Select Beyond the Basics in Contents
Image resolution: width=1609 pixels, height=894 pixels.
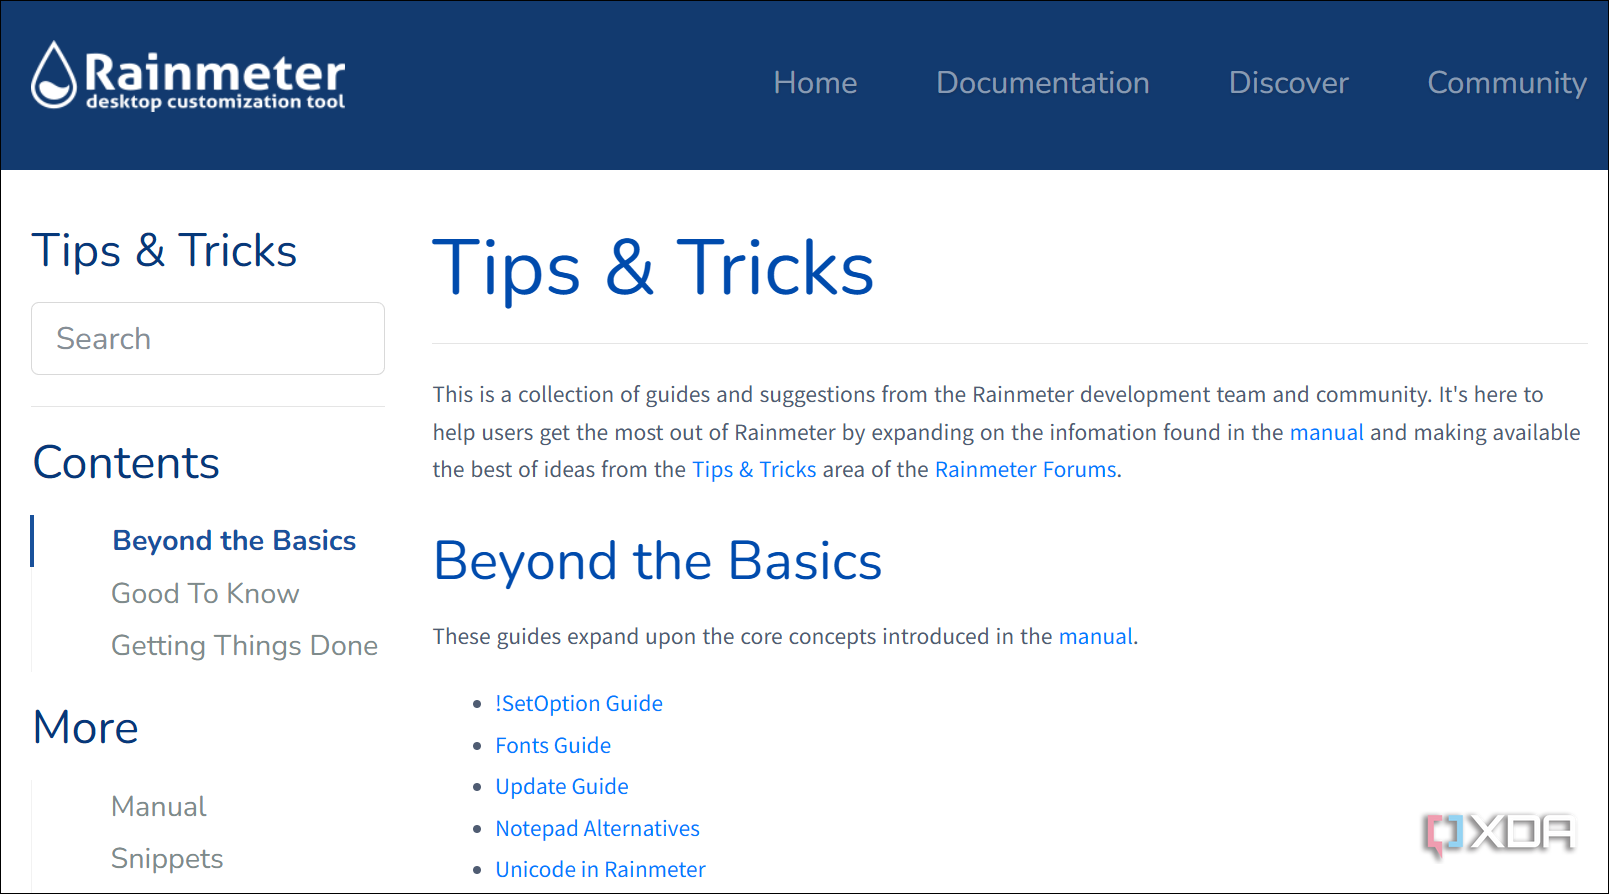point(234,541)
